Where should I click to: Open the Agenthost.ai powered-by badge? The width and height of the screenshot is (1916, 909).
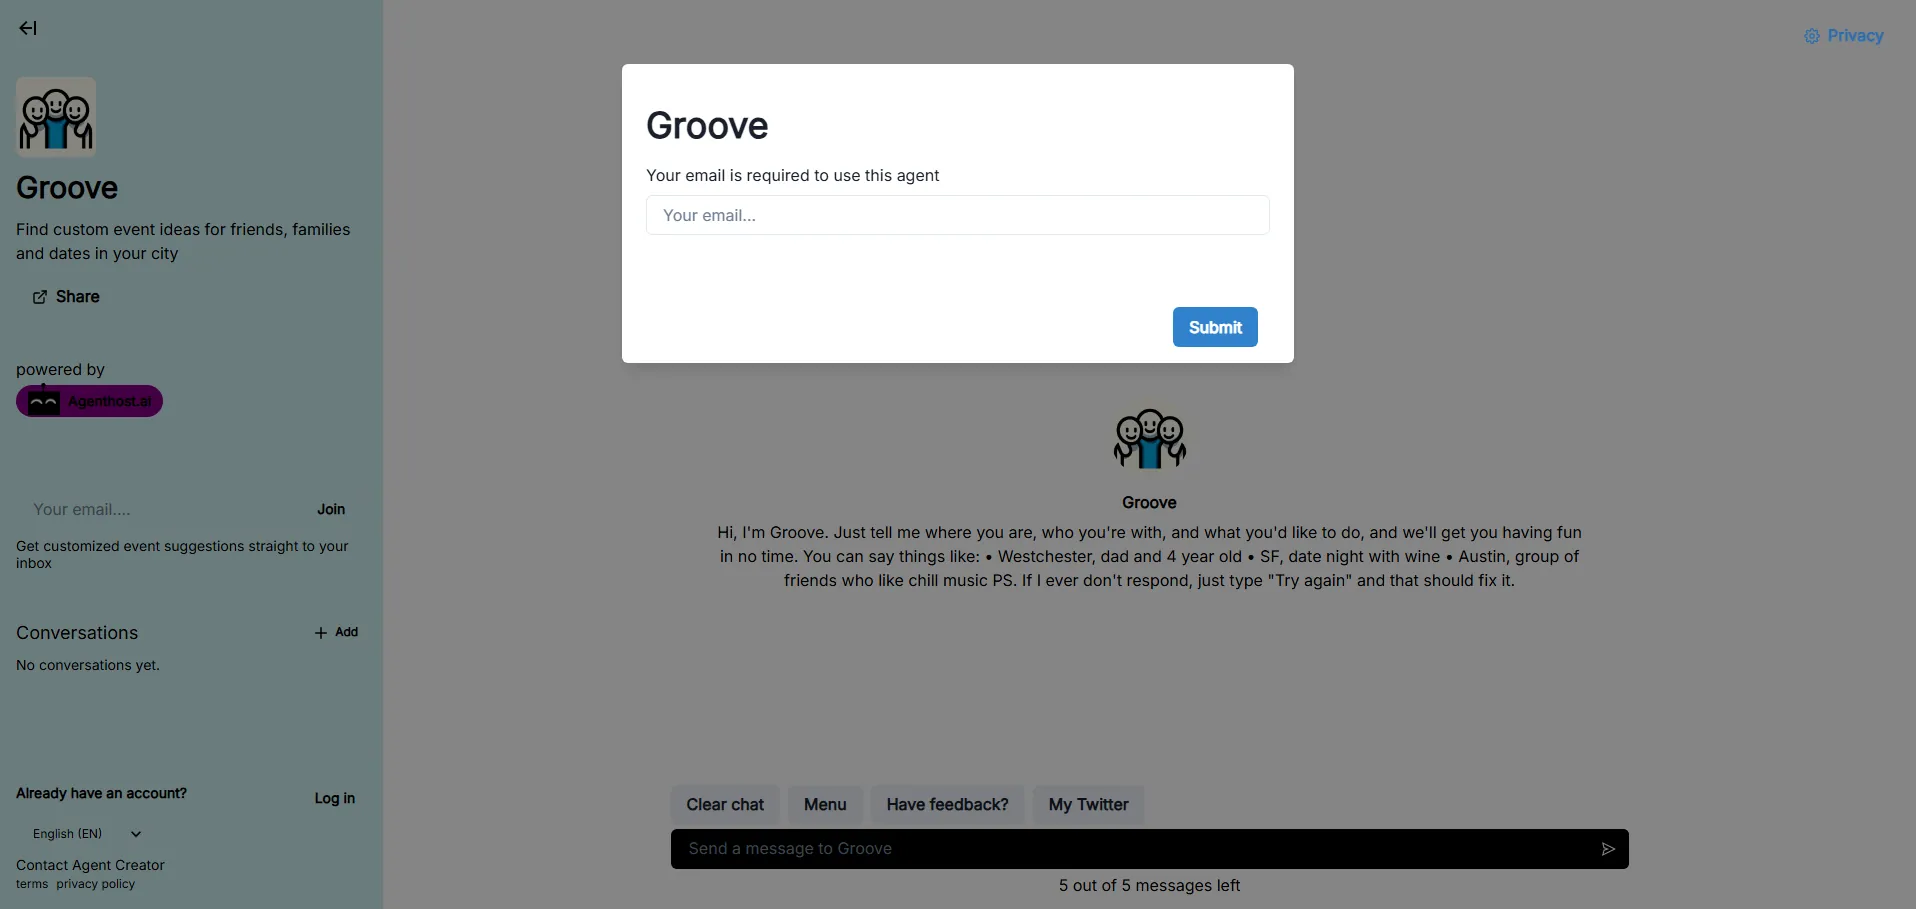[x=89, y=401]
